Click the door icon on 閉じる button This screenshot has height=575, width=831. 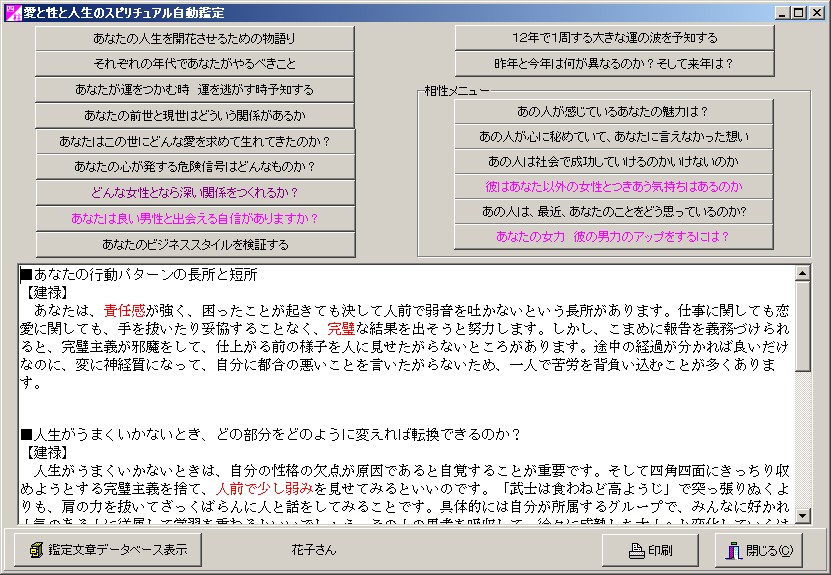[734, 551]
